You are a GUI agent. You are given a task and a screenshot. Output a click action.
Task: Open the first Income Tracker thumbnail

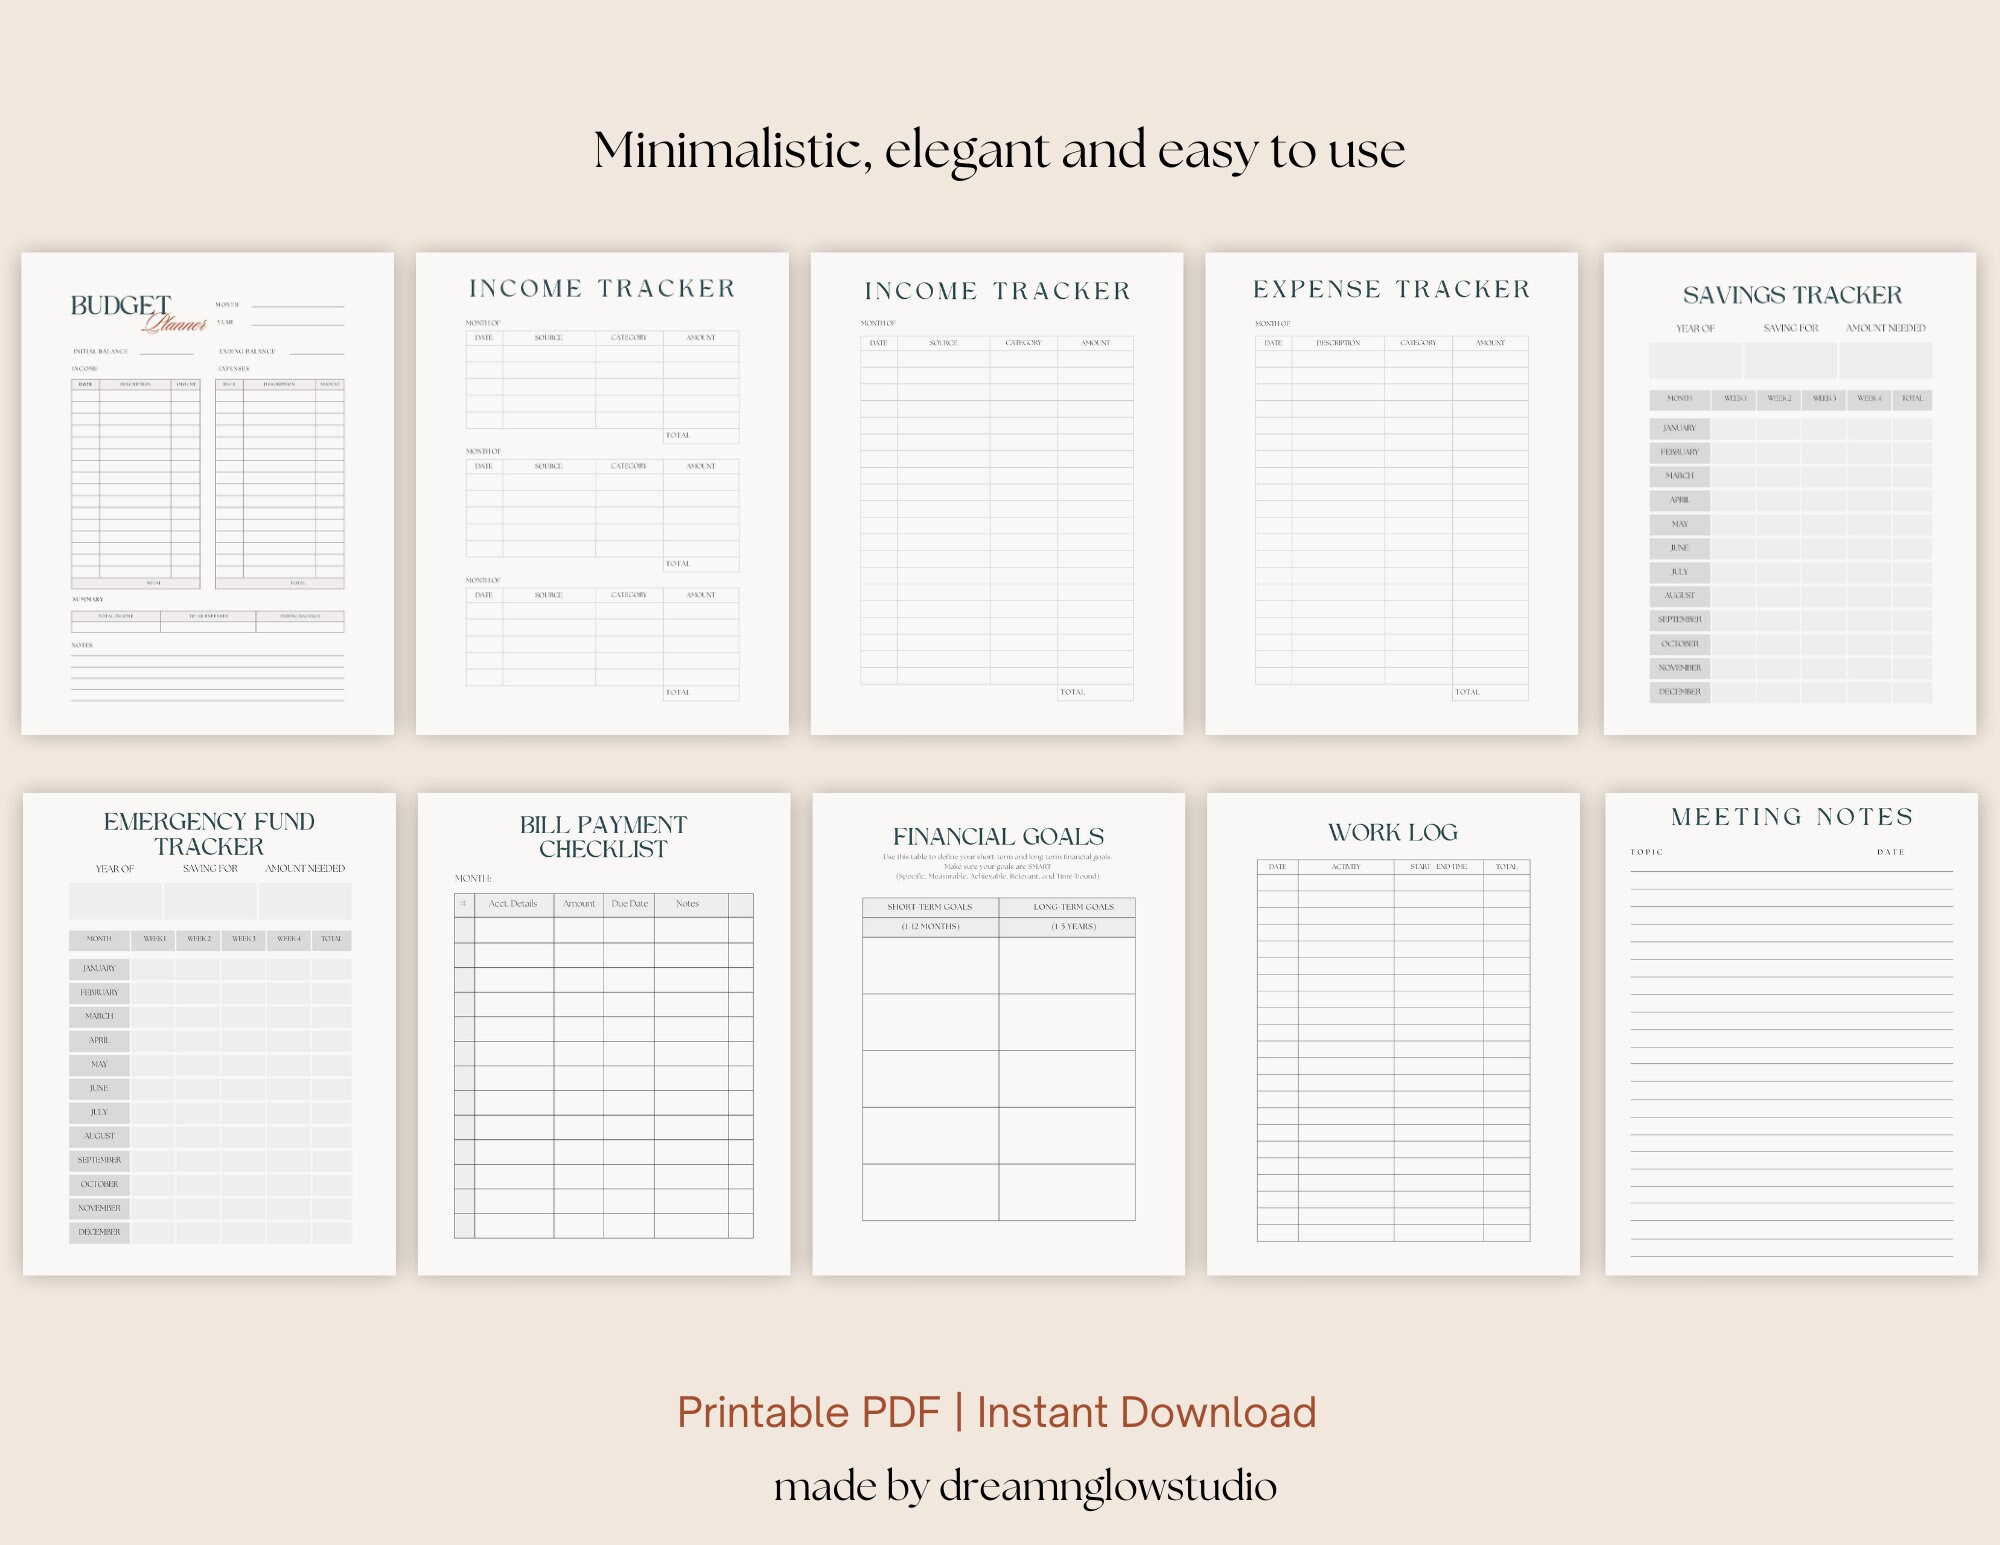(x=600, y=490)
